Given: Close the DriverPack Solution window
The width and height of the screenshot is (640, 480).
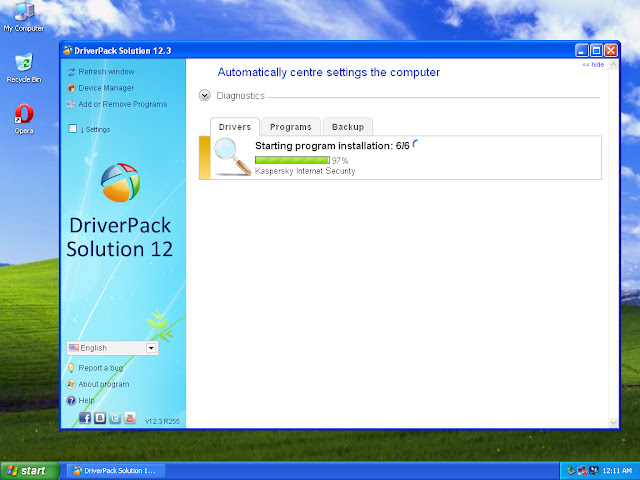Looking at the screenshot, I should (x=611, y=51).
